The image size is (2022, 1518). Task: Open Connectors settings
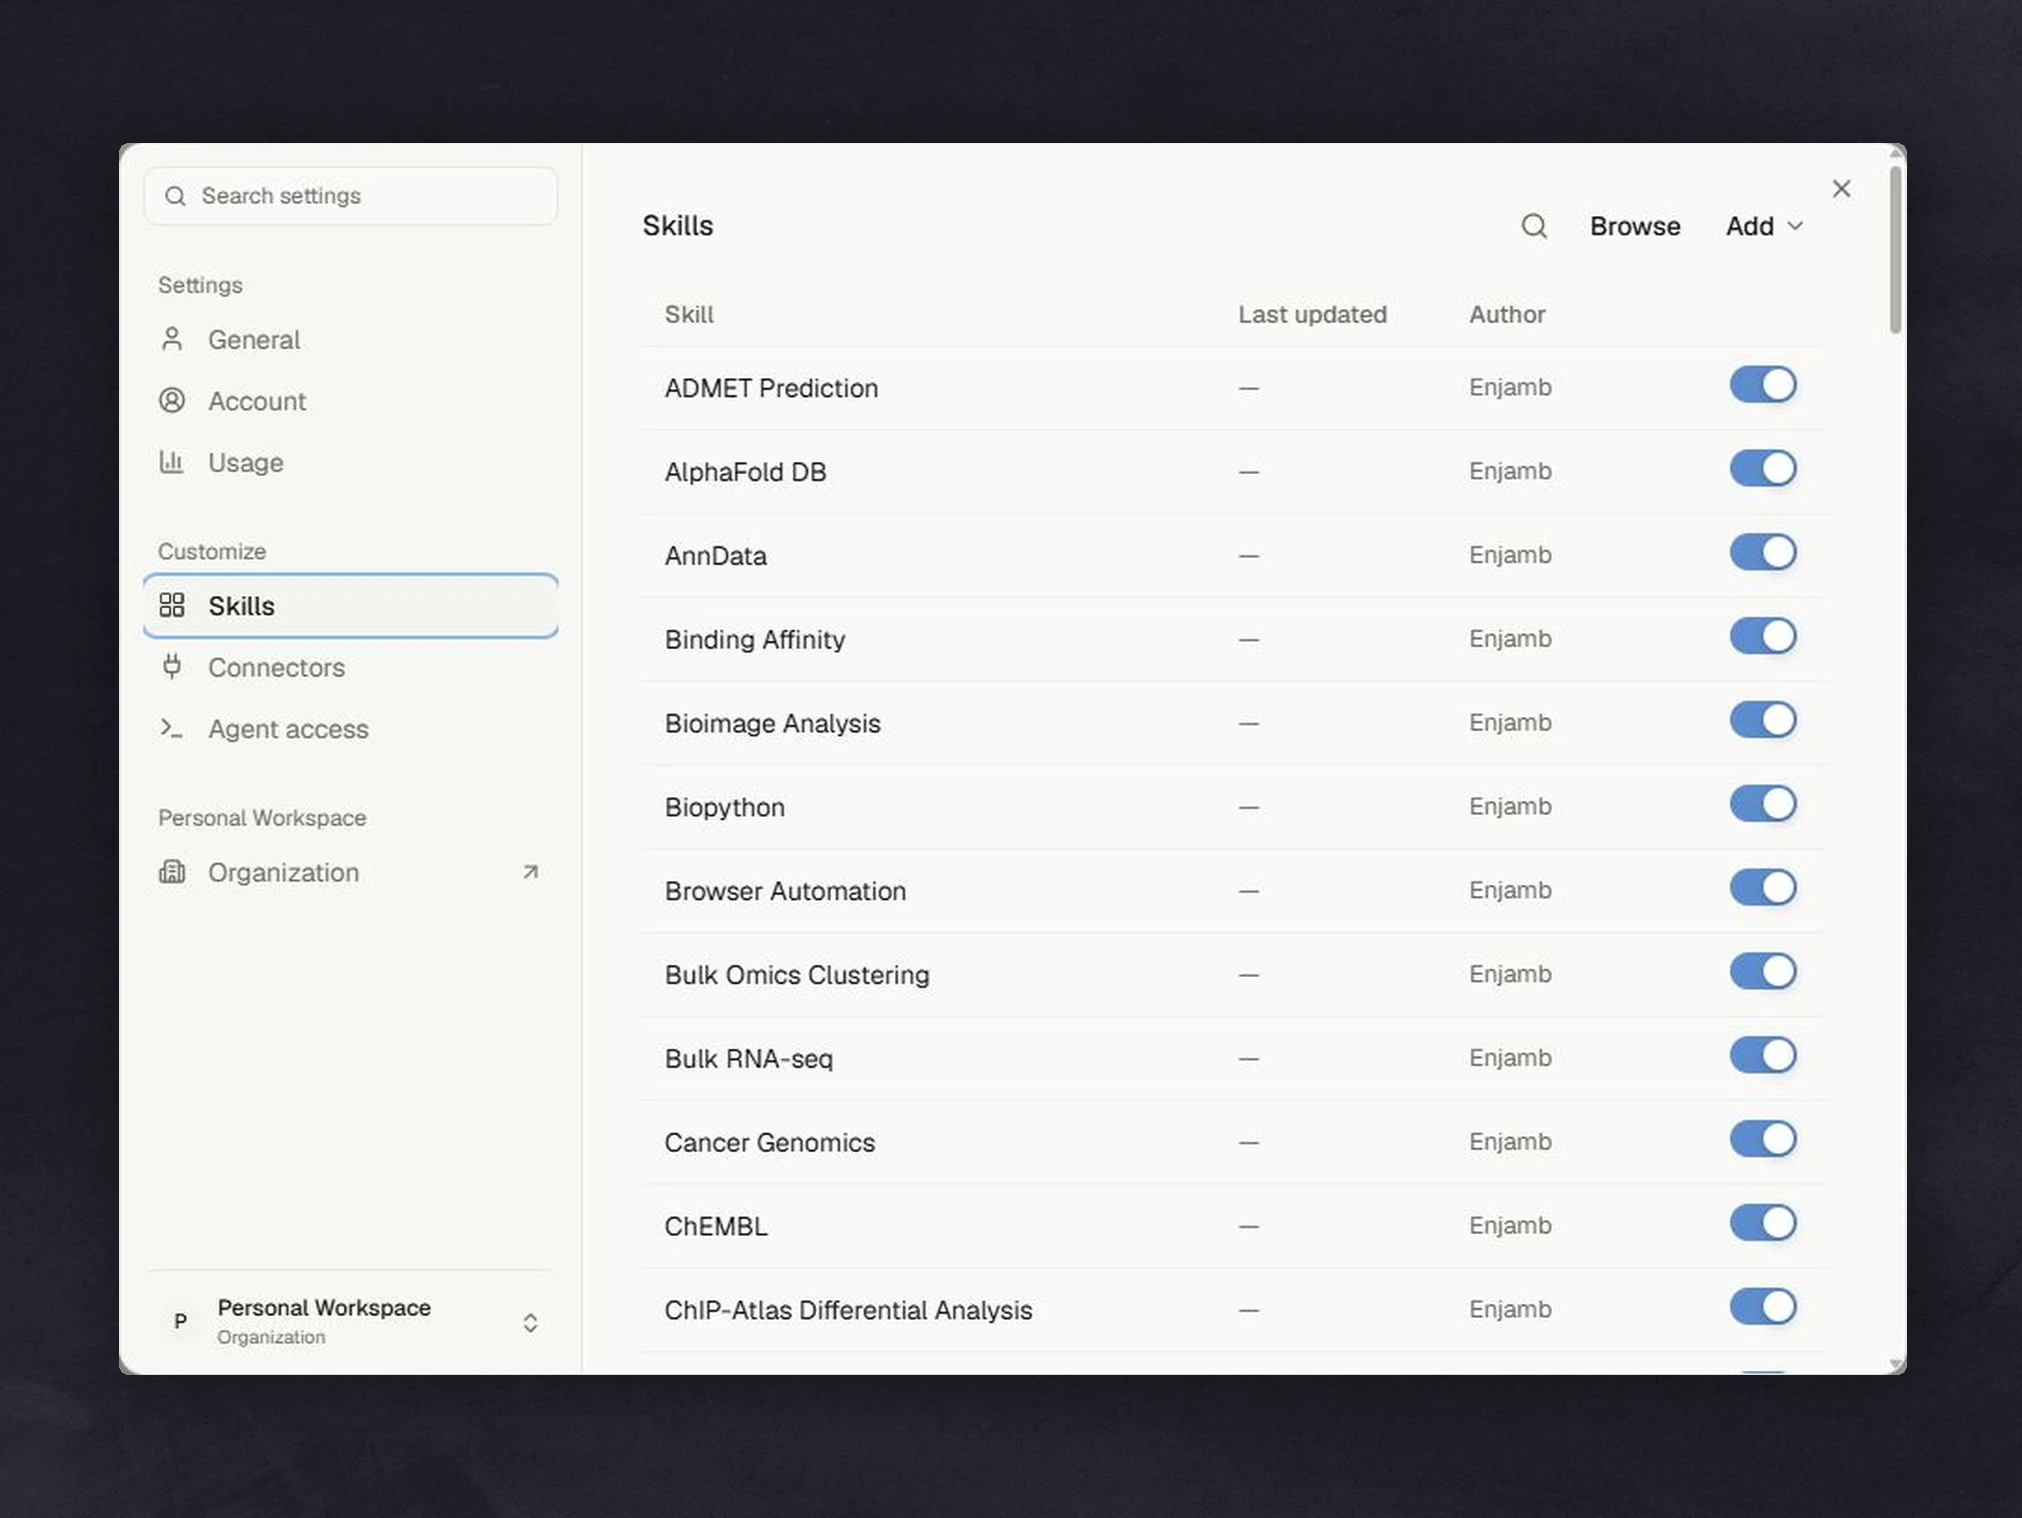[x=350, y=667]
